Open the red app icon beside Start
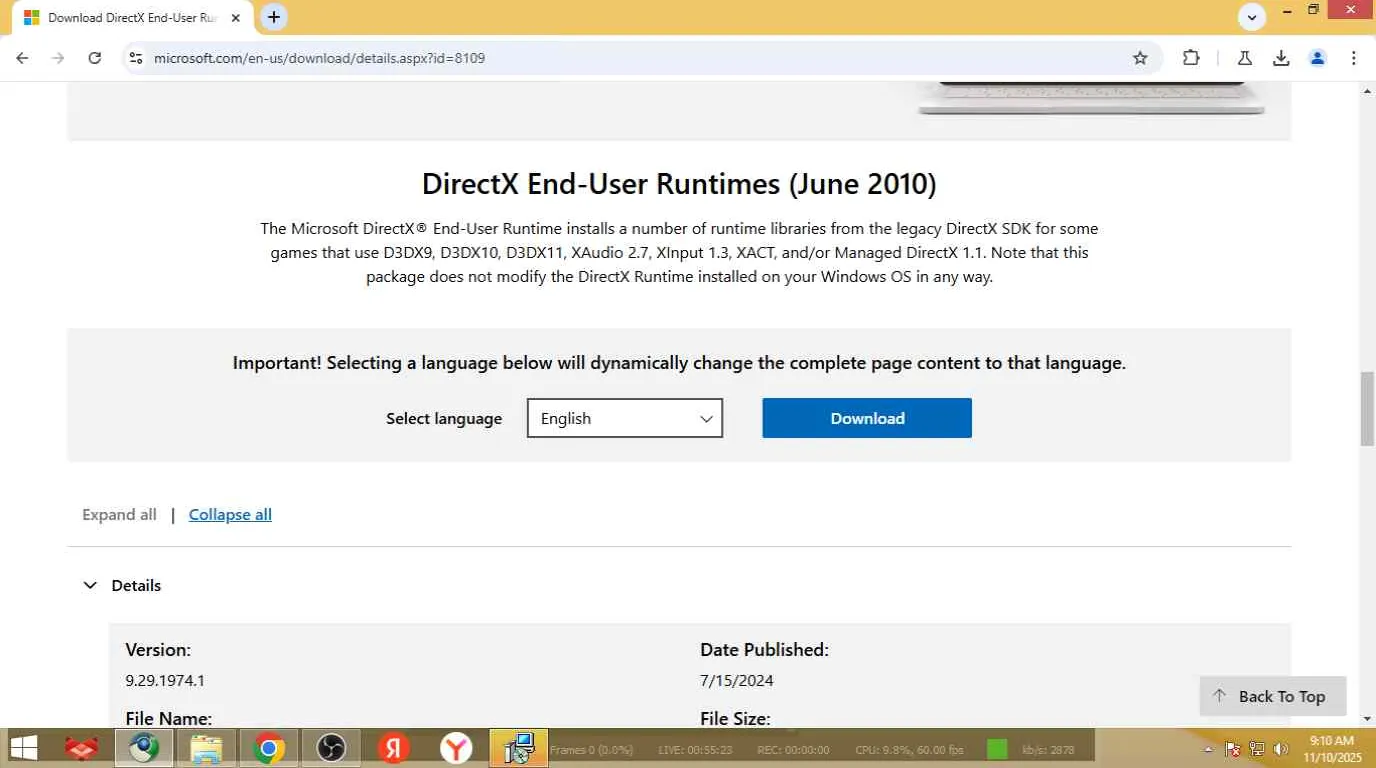 [82, 748]
